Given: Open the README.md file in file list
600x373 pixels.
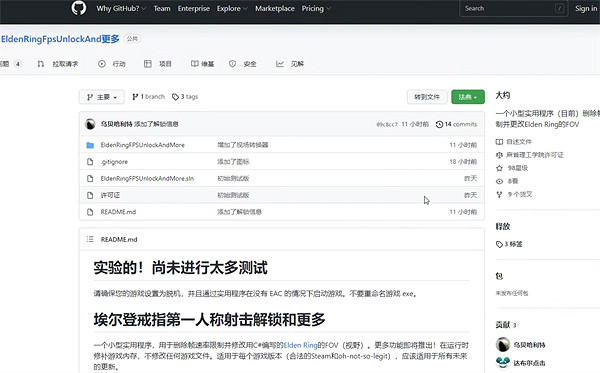Looking at the screenshot, I should pyautogui.click(x=118, y=212).
